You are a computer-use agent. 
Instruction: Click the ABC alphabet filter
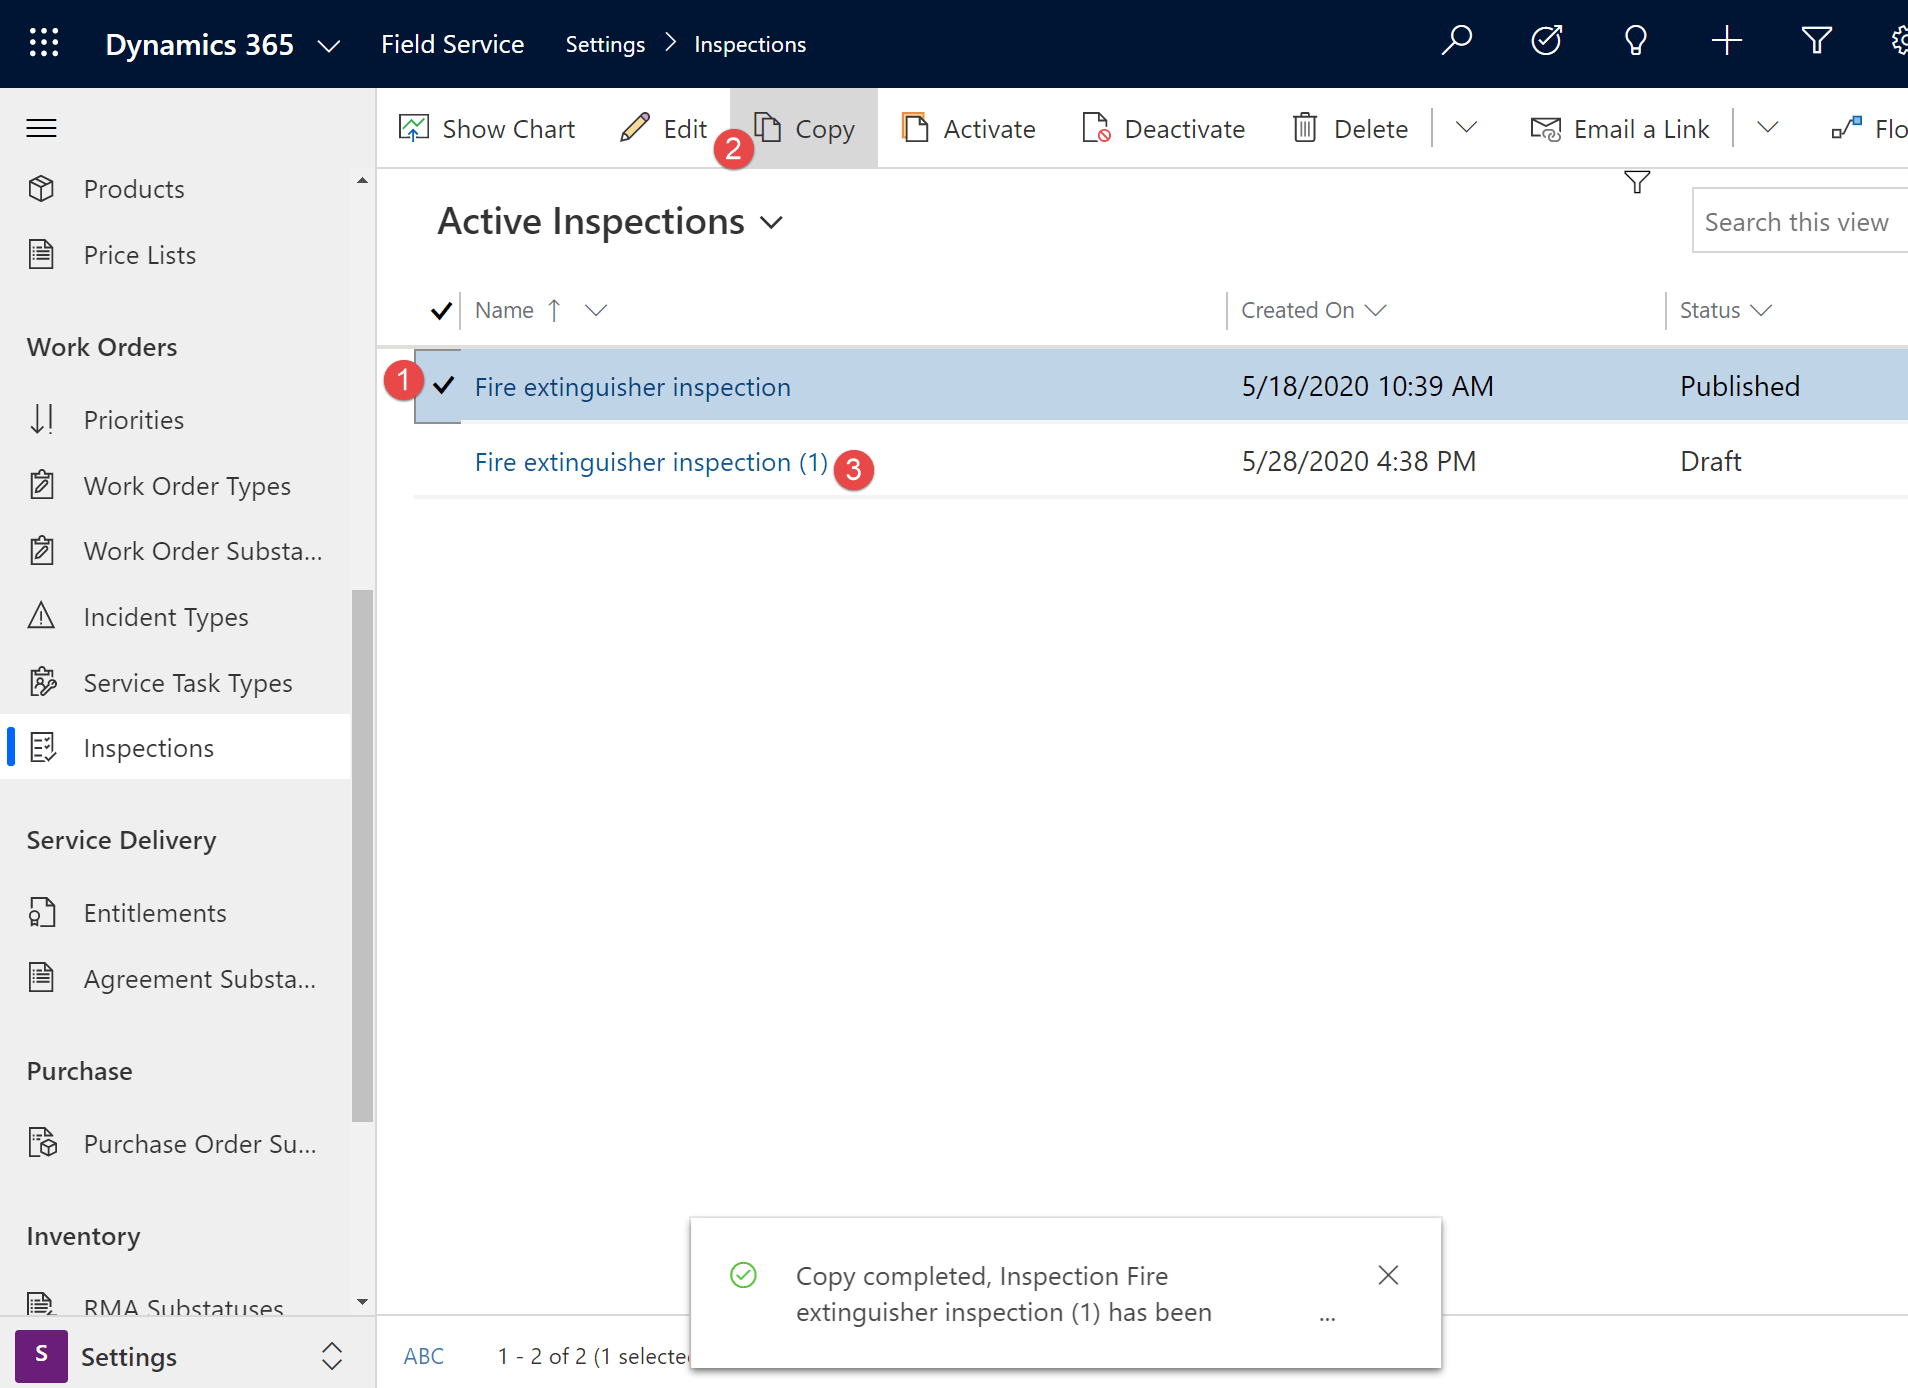click(x=424, y=1356)
